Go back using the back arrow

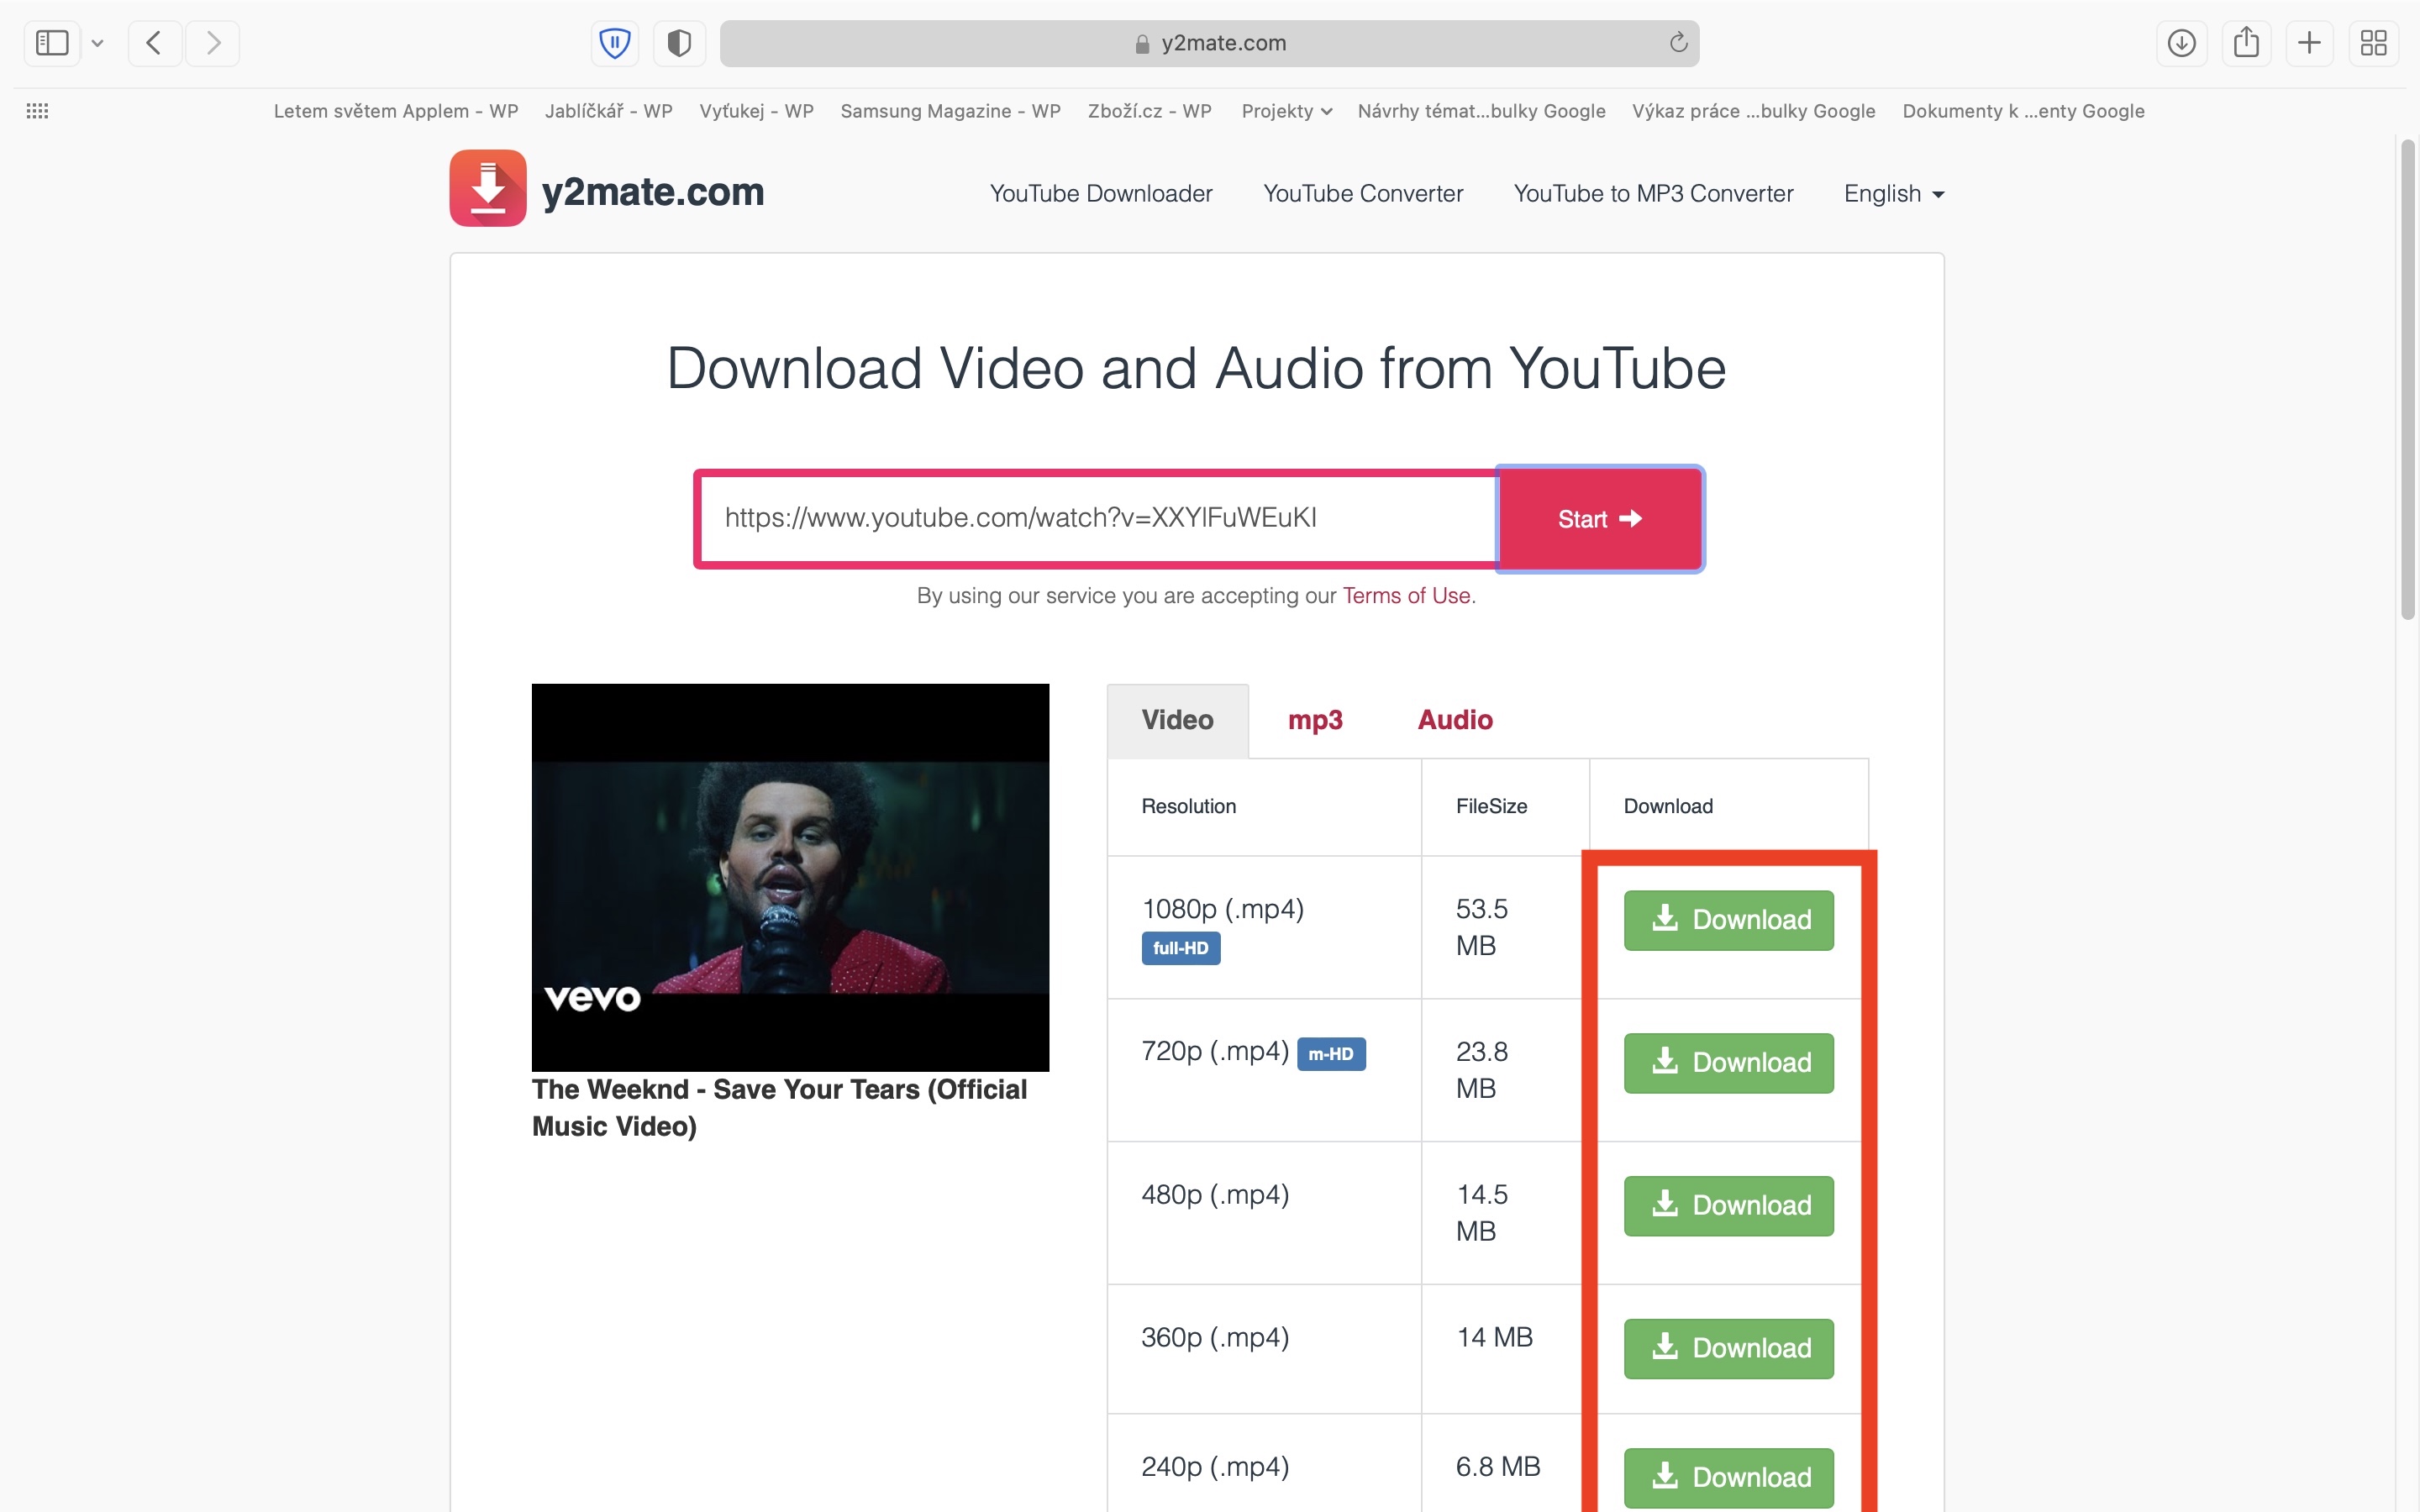point(154,43)
